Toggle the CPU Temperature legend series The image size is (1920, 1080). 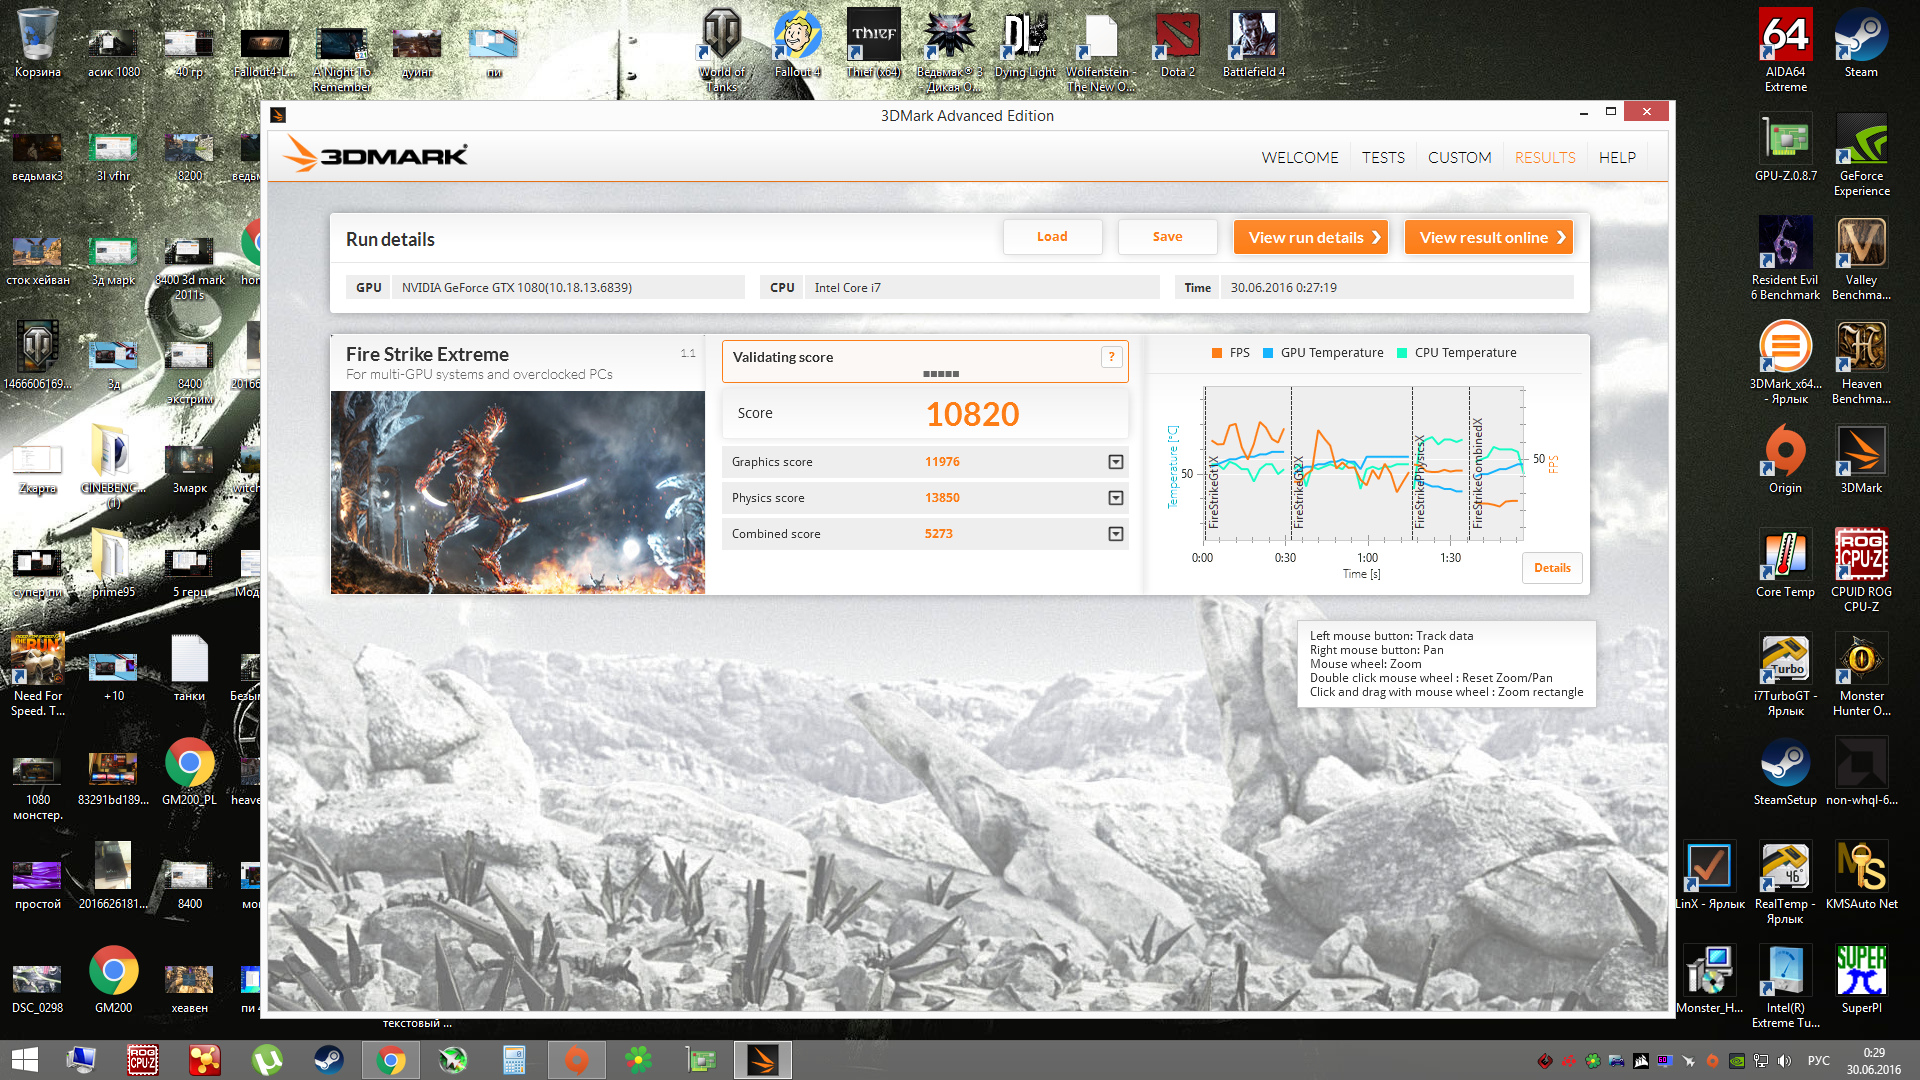tap(1456, 353)
